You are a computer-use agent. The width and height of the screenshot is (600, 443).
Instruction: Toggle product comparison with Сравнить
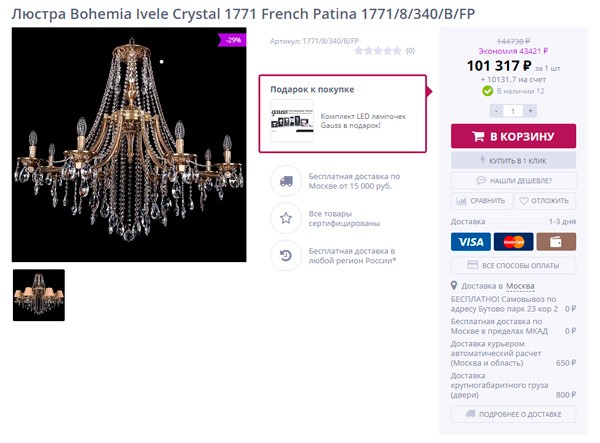pyautogui.click(x=481, y=200)
